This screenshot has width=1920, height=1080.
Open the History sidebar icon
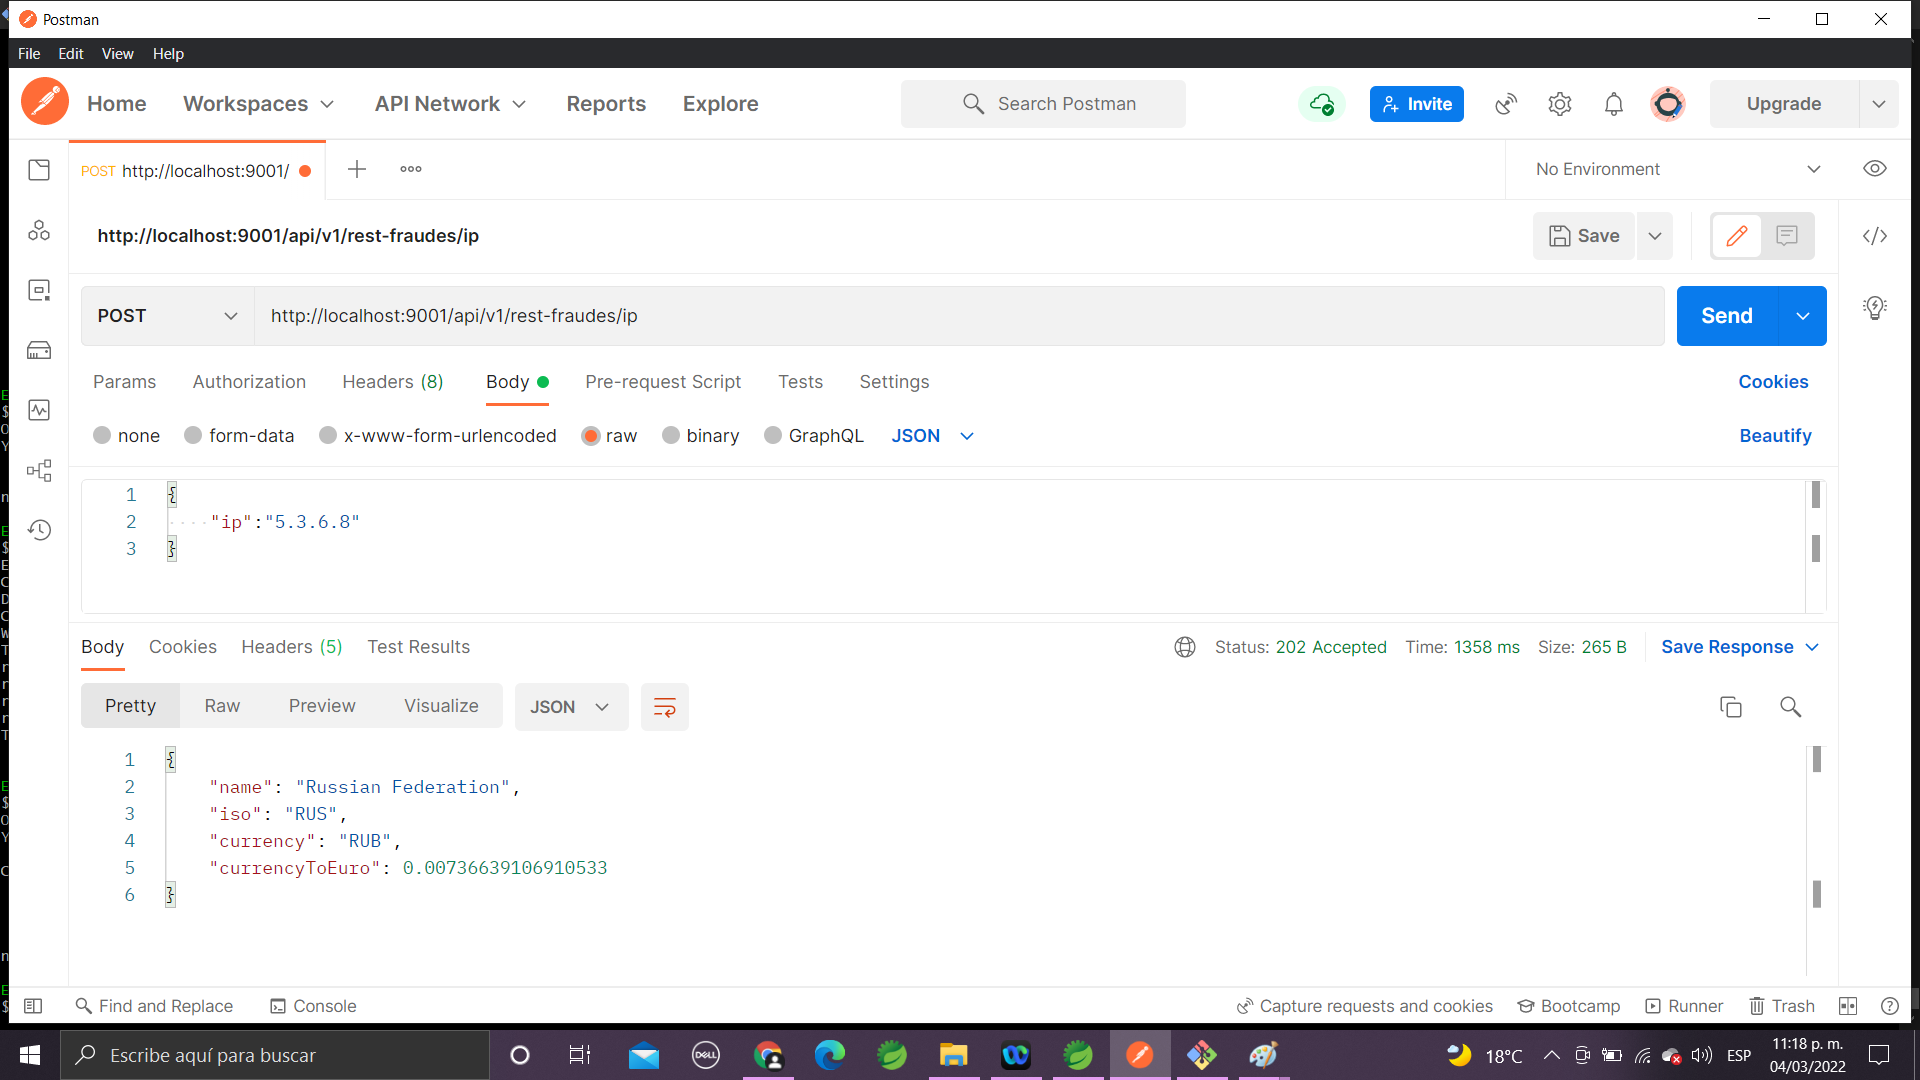(39, 530)
